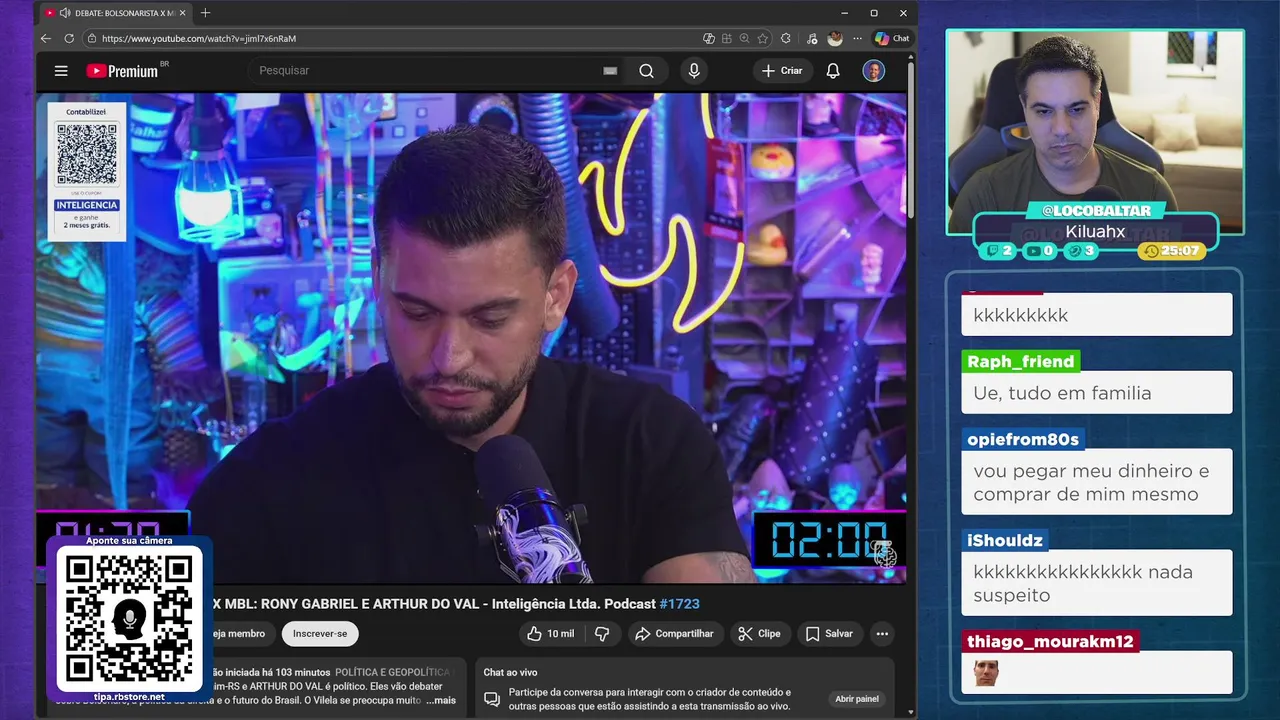Open the #1723 hashtag link

tap(680, 604)
